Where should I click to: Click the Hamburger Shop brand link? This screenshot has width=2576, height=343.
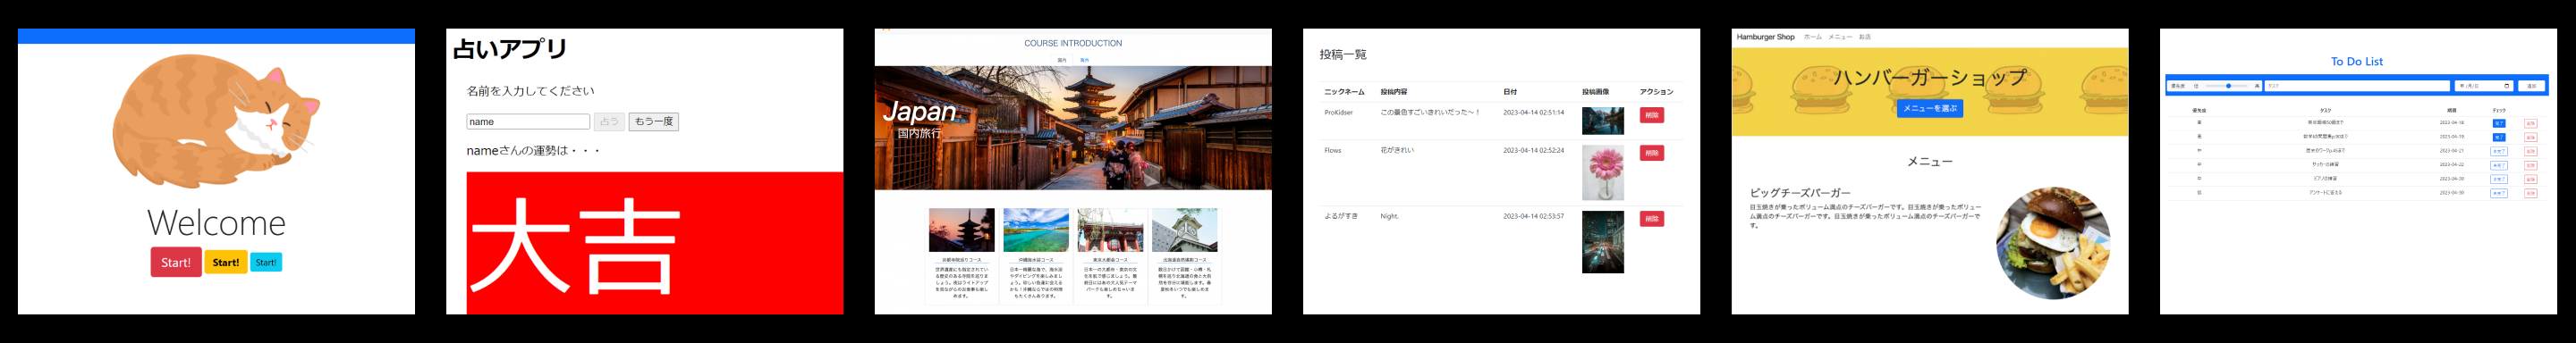[1765, 37]
